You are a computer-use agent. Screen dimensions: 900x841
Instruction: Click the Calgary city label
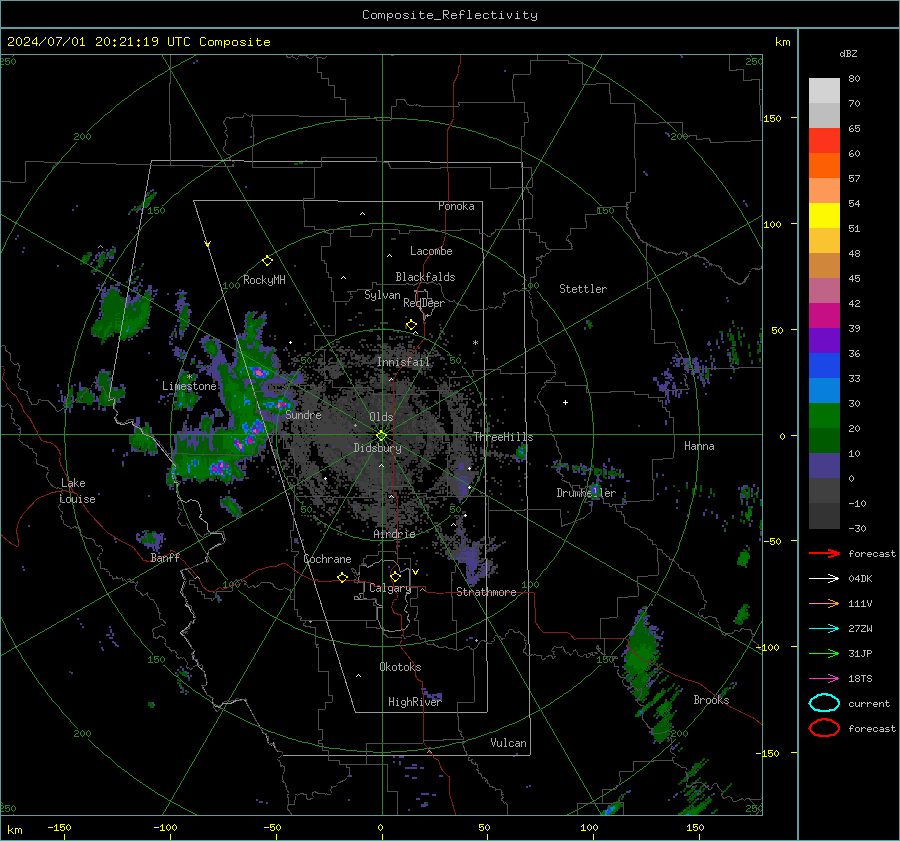click(390, 588)
